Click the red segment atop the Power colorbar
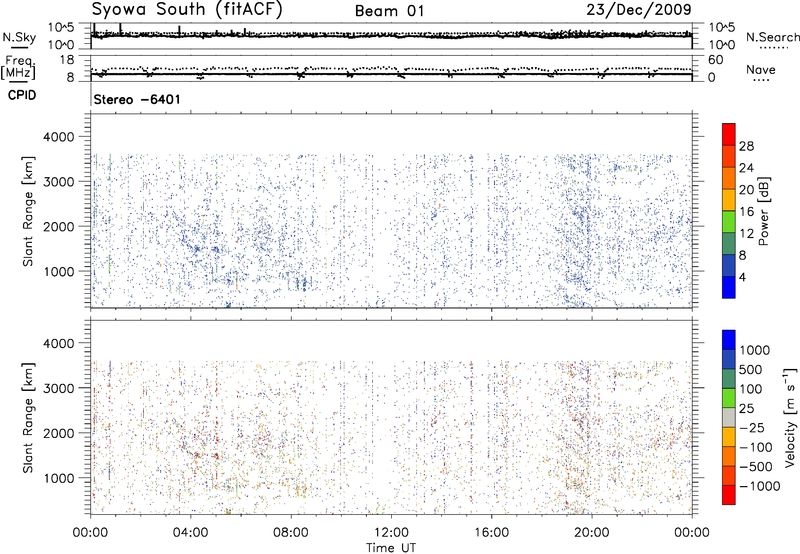800x554 pixels. pos(729,134)
